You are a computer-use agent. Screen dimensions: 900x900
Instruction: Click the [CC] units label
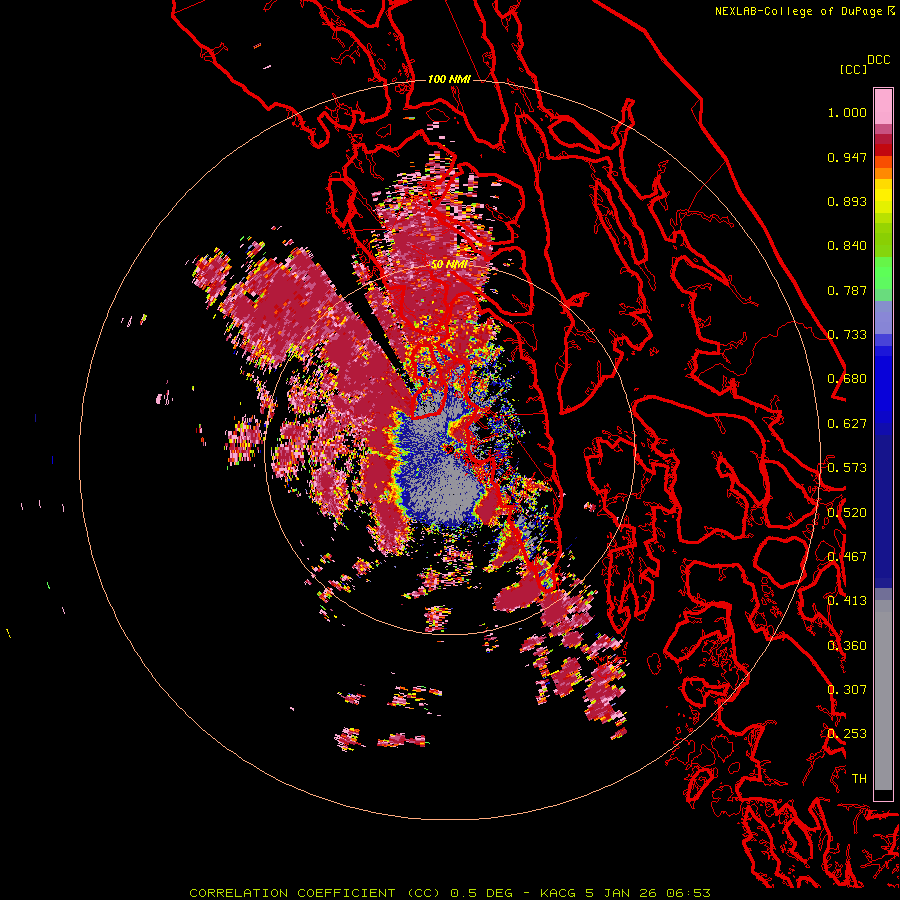pos(853,69)
